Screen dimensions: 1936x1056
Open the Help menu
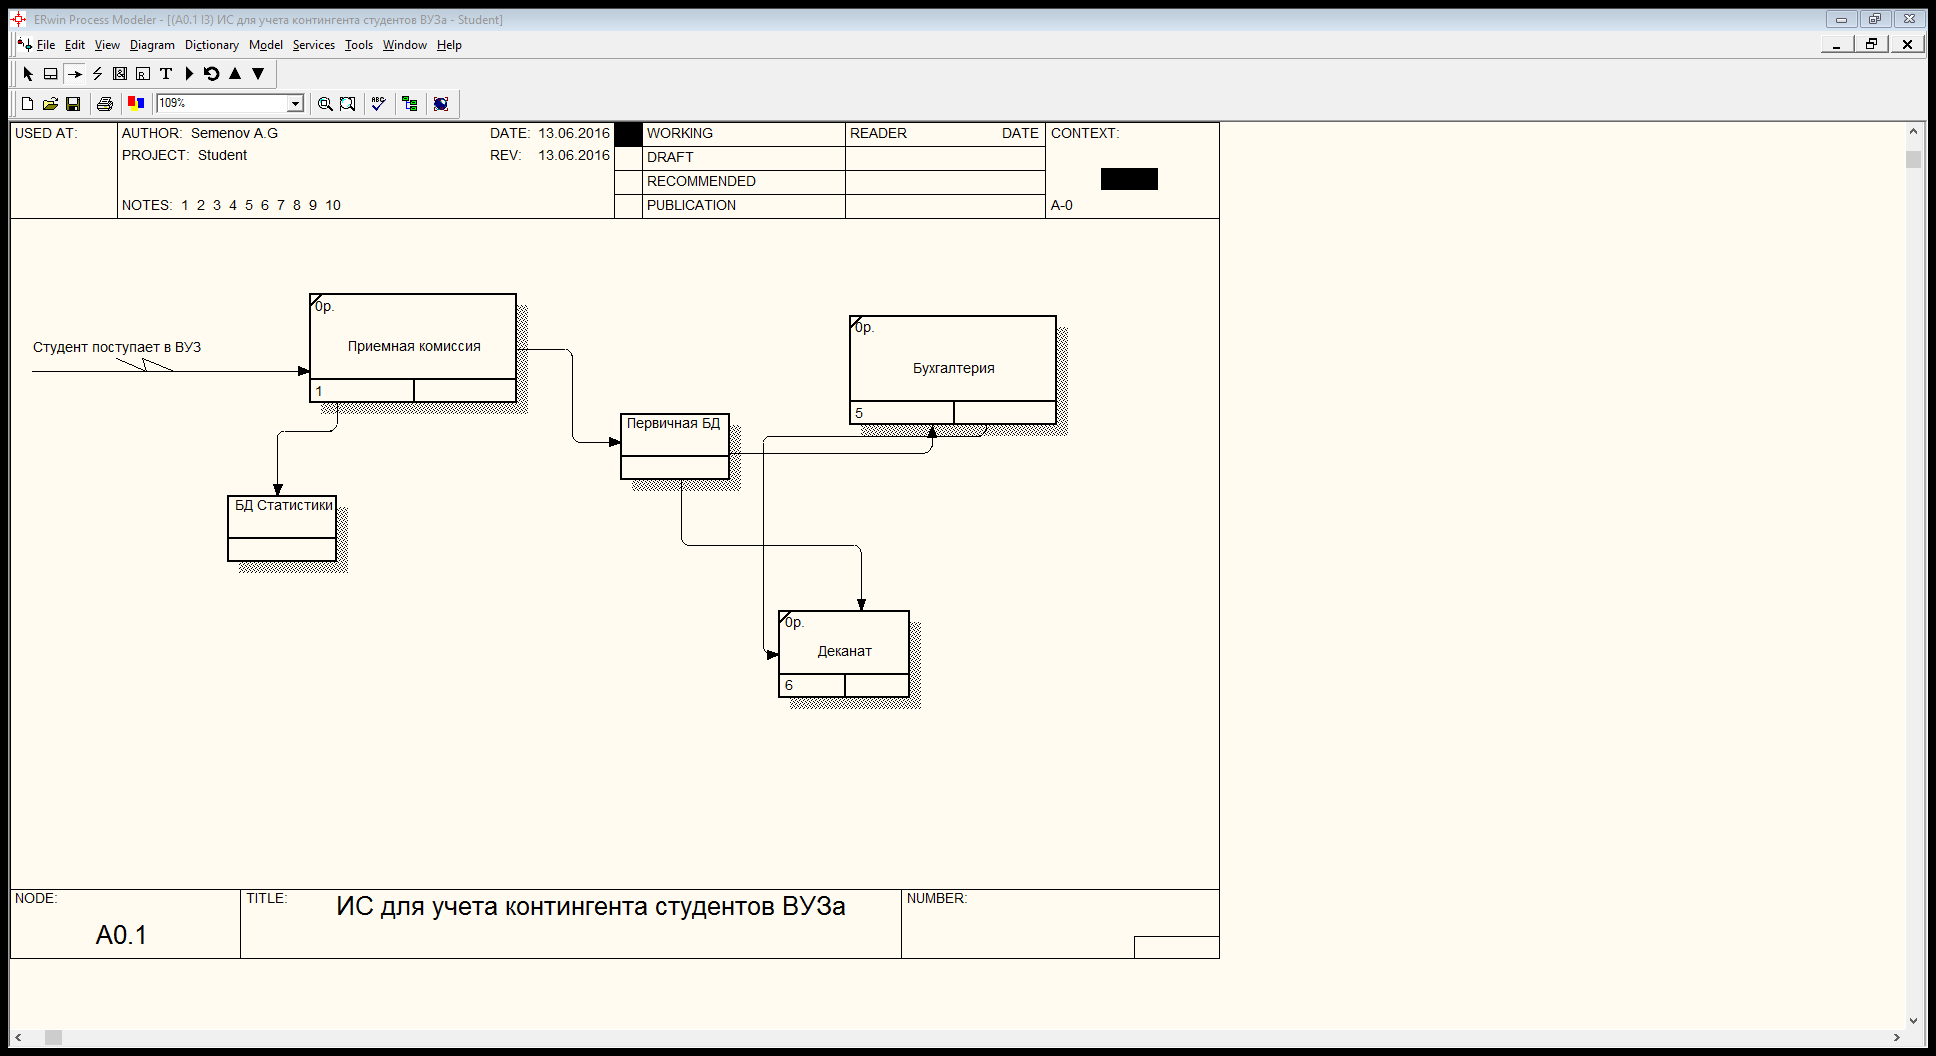[x=449, y=45]
